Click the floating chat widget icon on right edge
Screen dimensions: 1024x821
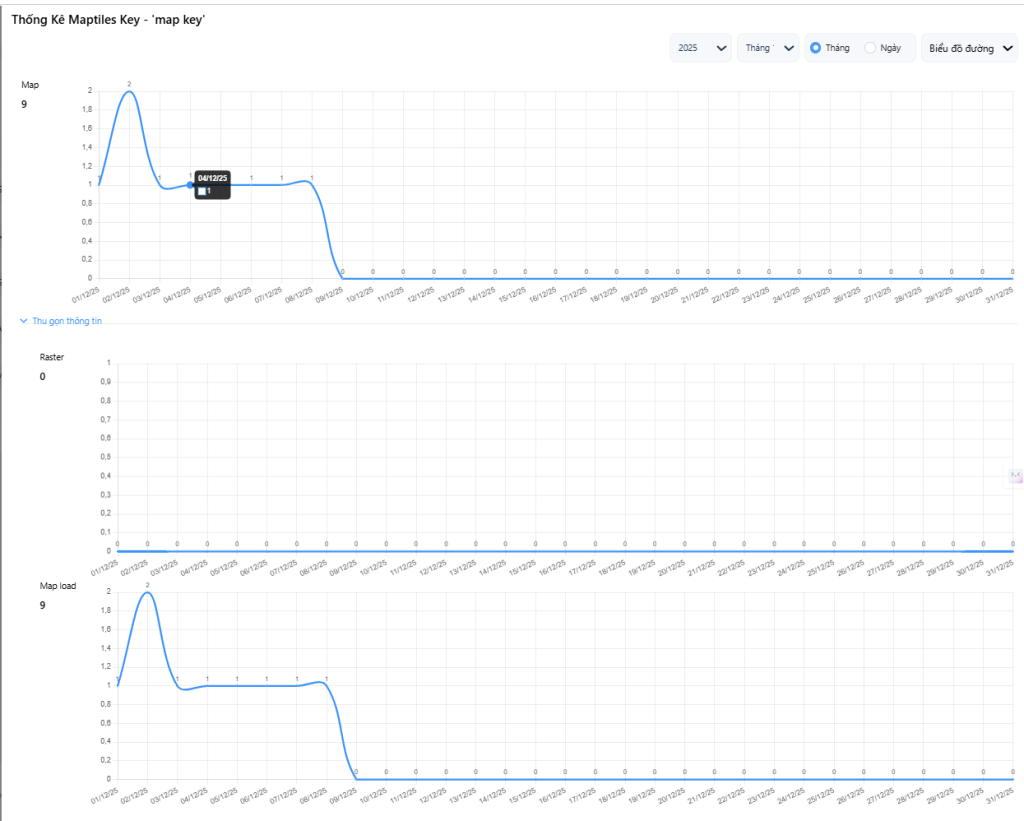[1014, 476]
